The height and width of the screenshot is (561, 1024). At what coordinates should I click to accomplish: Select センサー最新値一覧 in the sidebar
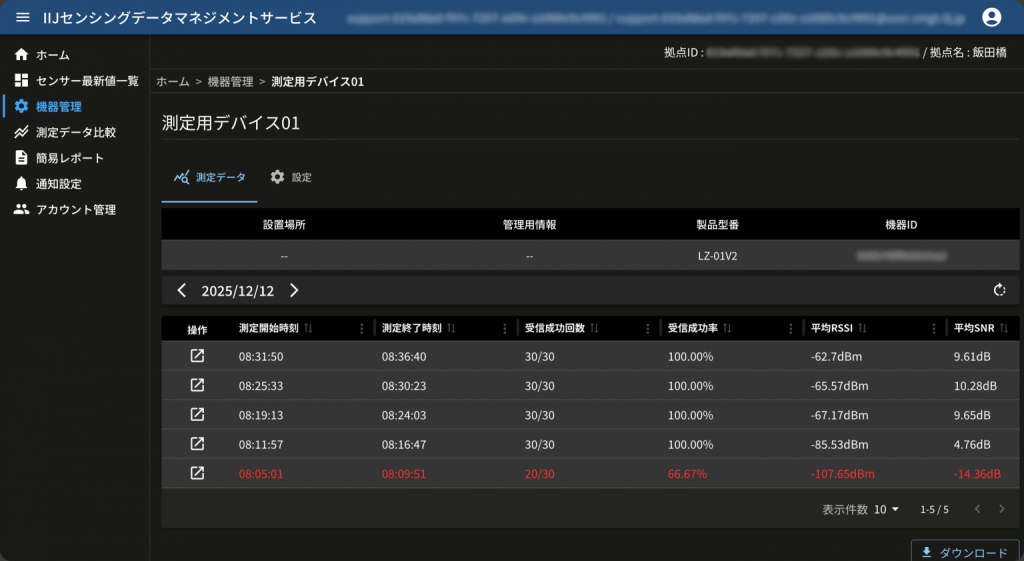(86, 80)
